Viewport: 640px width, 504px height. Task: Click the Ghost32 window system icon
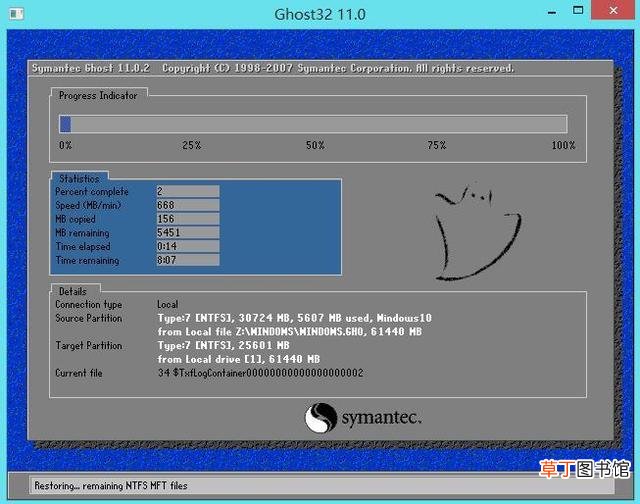[x=16, y=14]
